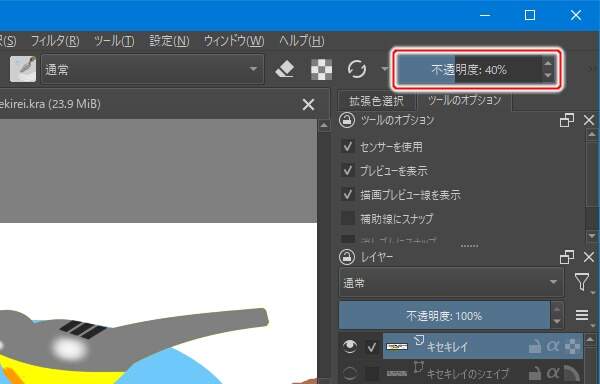Viewport: 600px width, 384px height.
Task: Toggle alpha lock on キセキレイ layer
Action: click(x=552, y=347)
